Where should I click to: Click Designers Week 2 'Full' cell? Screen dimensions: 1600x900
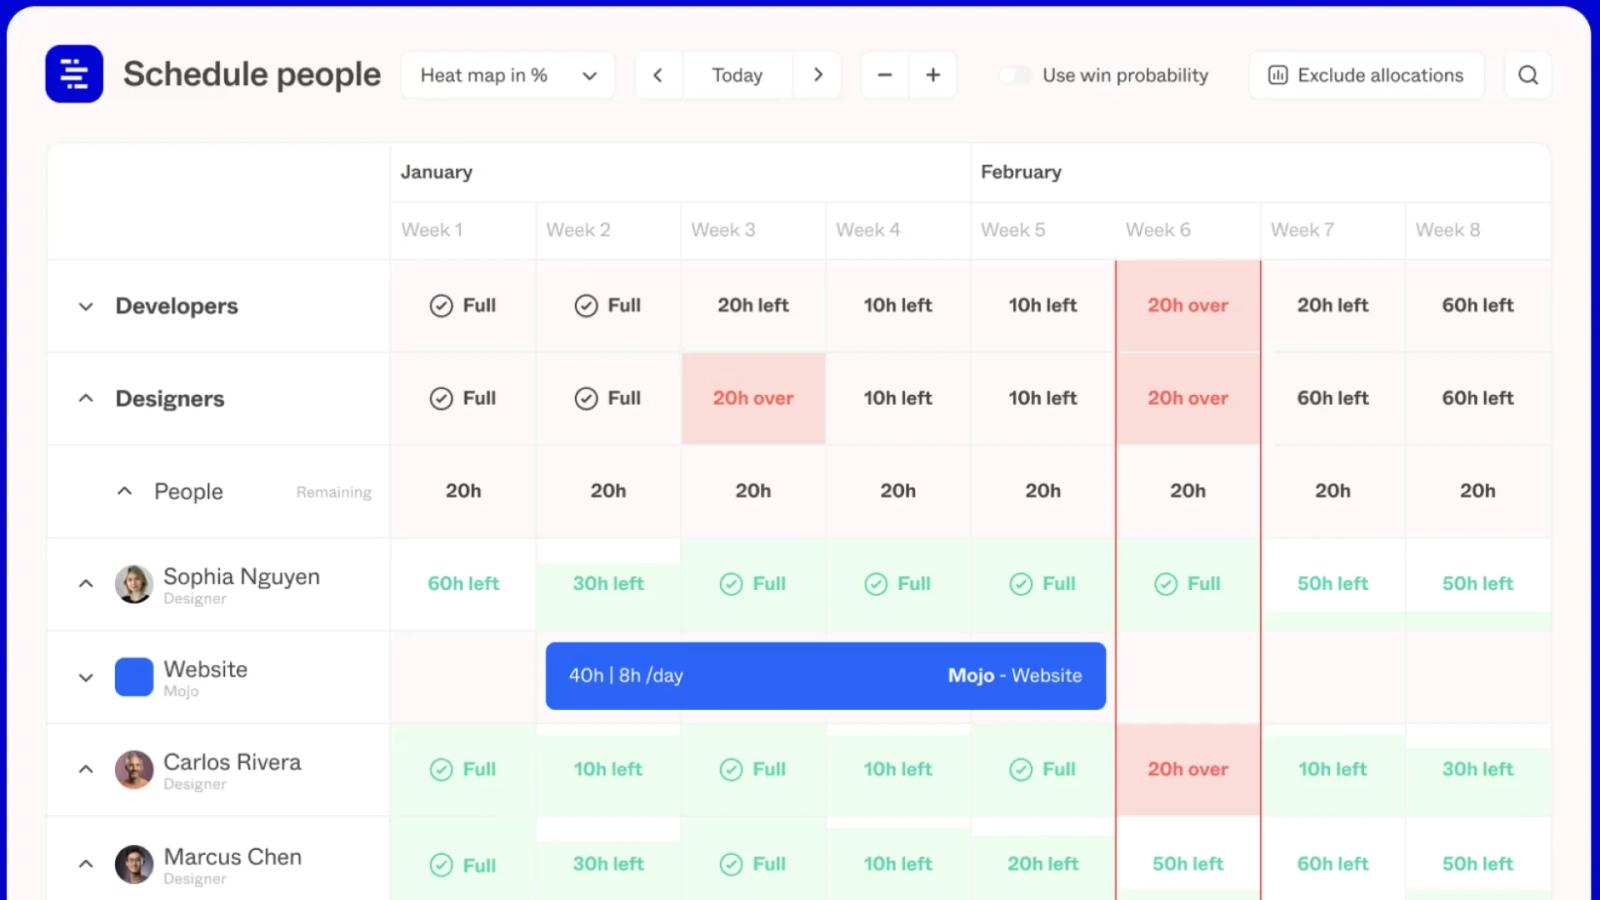click(608, 398)
